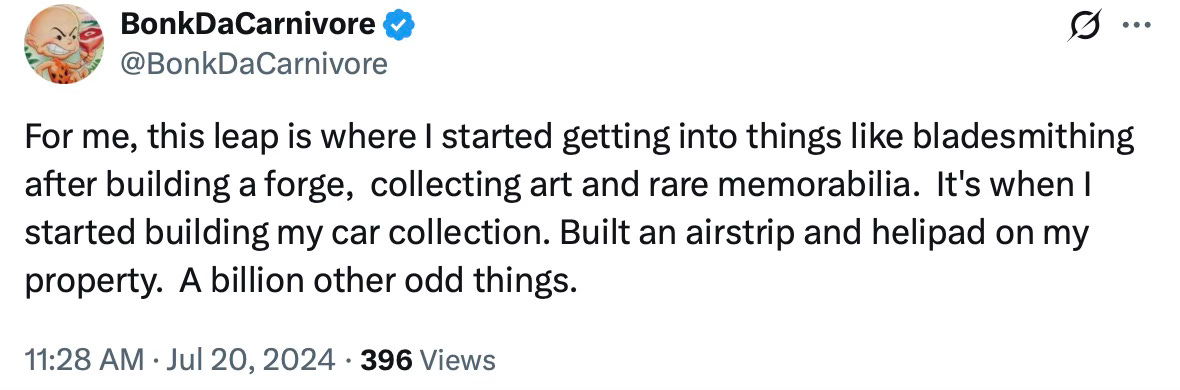Click the blue verified checkmark badge

click(x=399, y=26)
